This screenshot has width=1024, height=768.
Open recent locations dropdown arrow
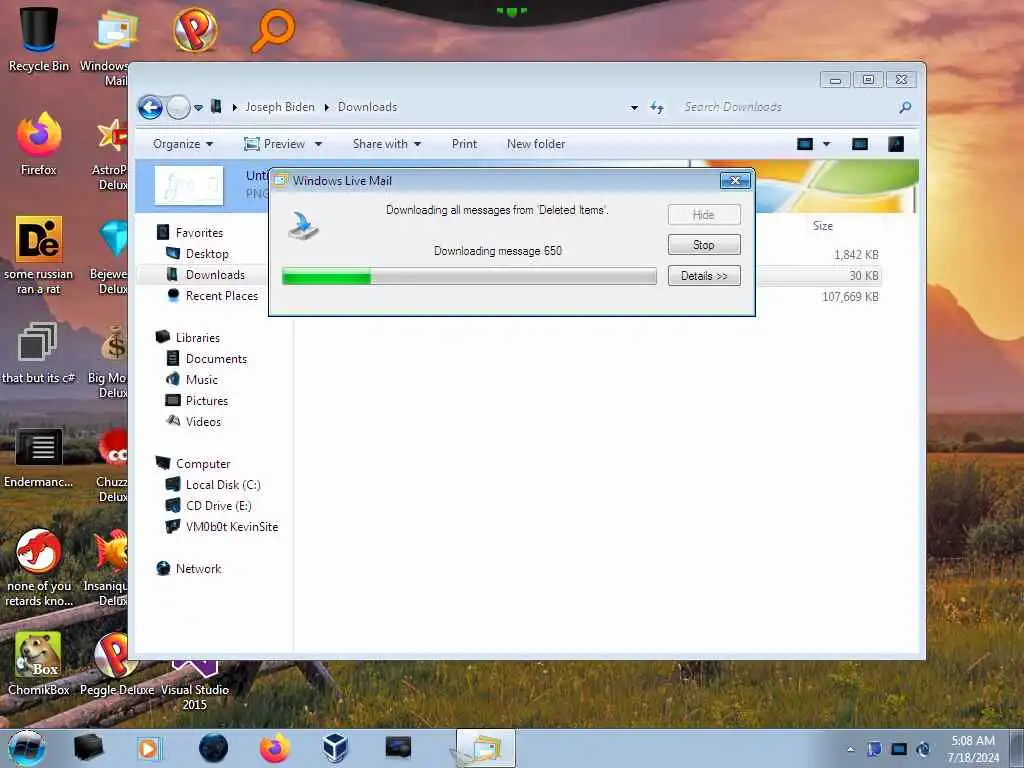point(198,107)
